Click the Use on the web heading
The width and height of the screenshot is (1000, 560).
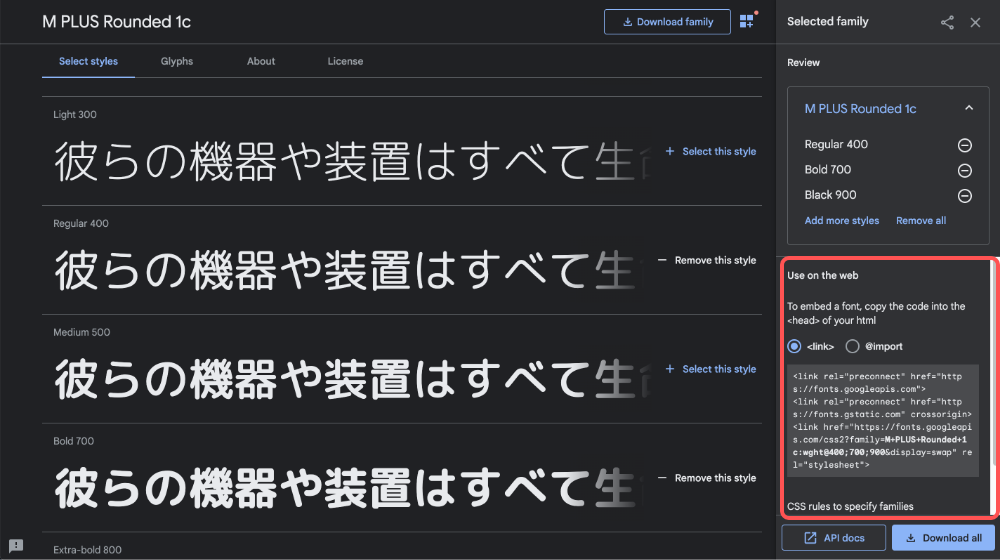click(x=823, y=276)
